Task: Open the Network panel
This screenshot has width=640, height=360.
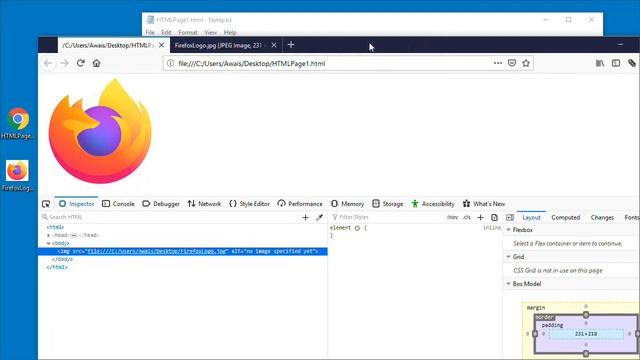Action: (204, 204)
